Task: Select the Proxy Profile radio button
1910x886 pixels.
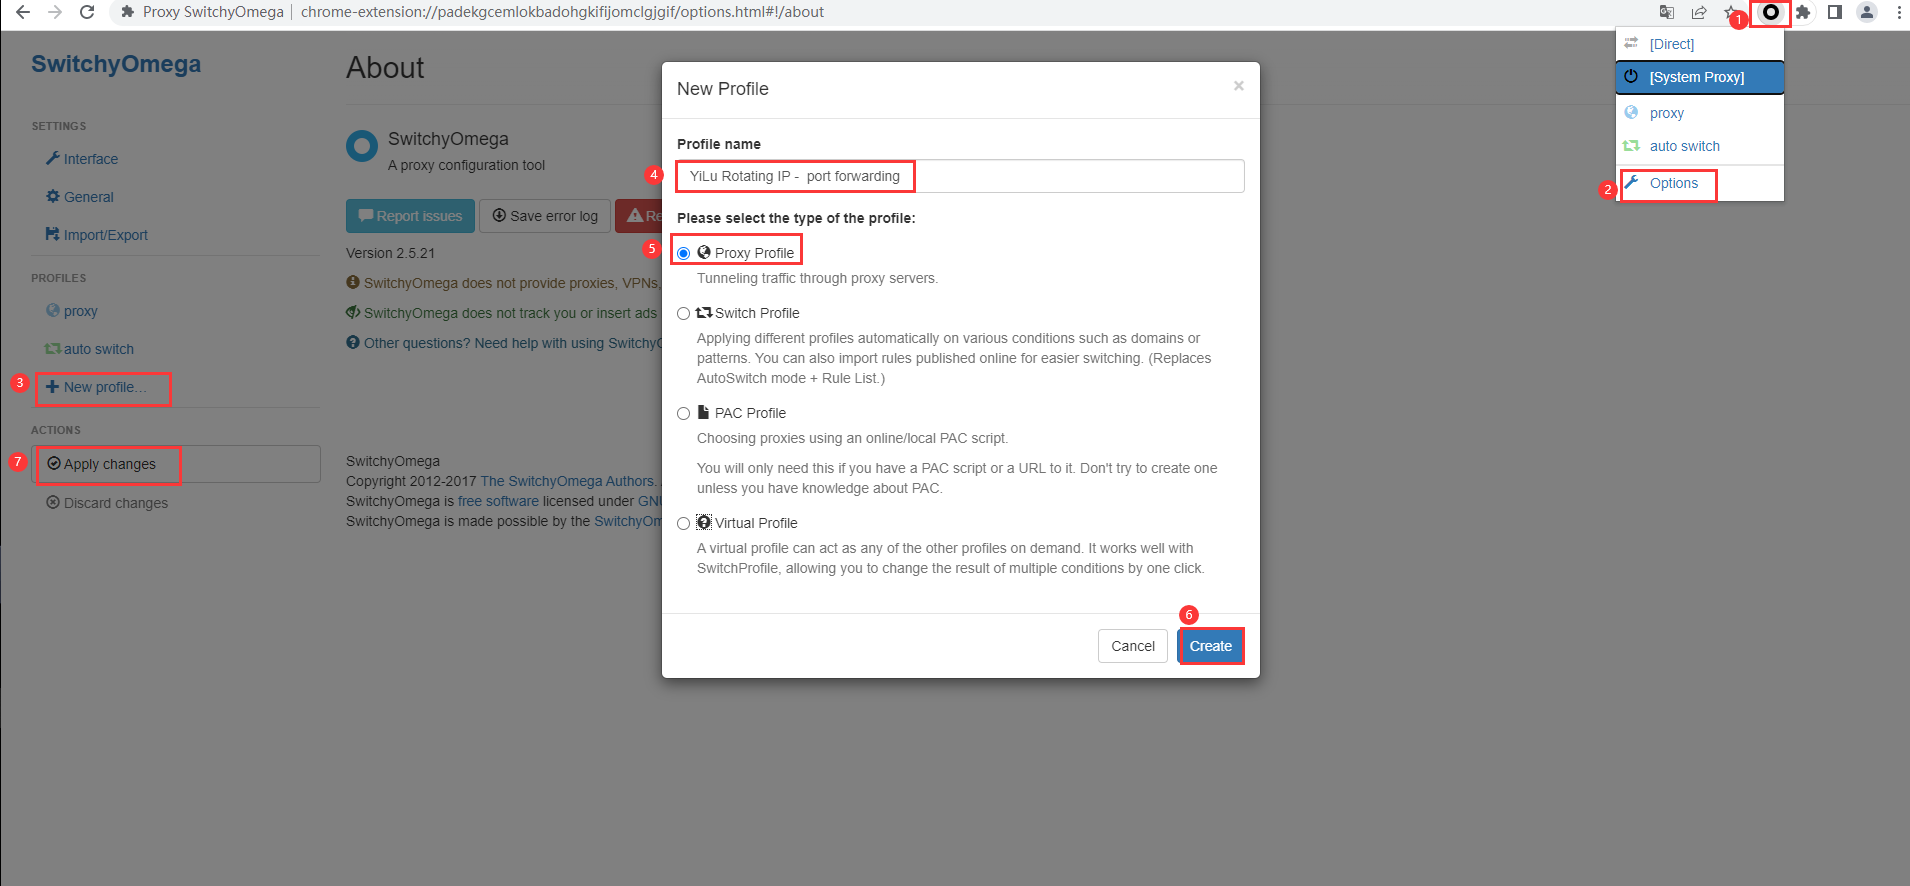Action: tap(684, 253)
